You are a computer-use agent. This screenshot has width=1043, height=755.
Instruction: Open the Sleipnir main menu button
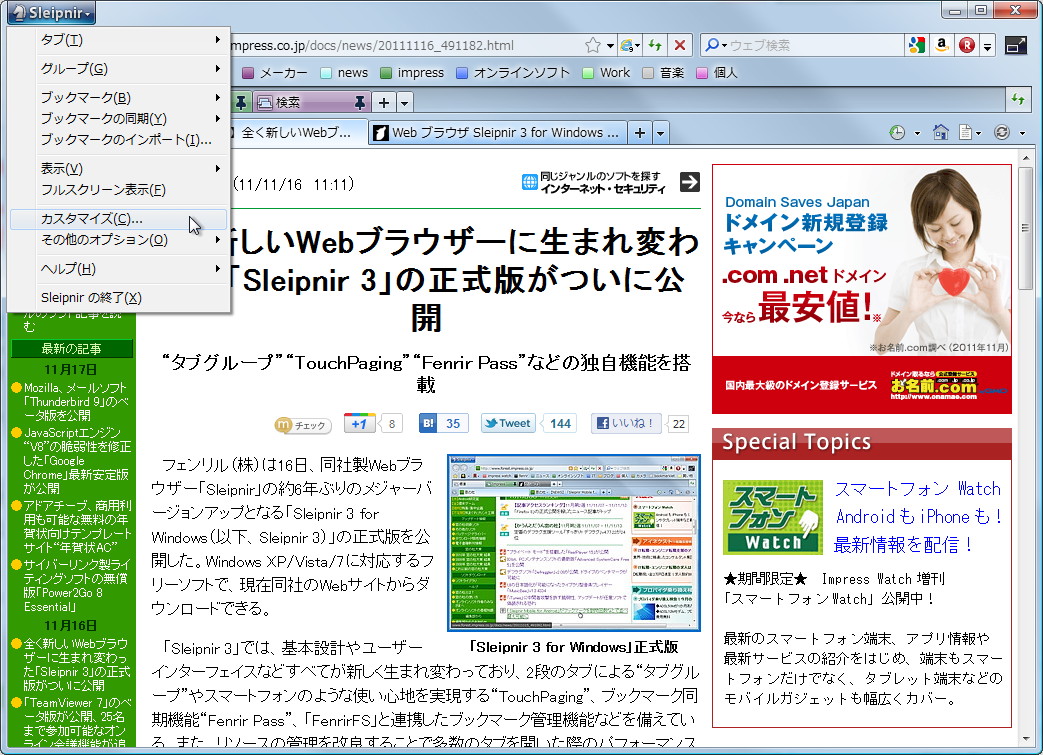51,12
